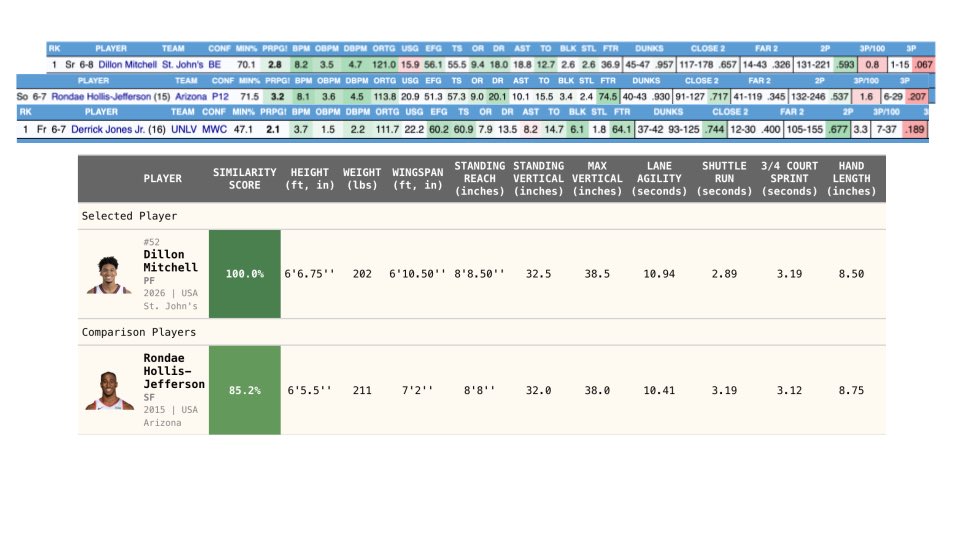Select Derrick Jones Jr.'s 3P percentage .189
The image size is (960, 540).
(x=915, y=129)
